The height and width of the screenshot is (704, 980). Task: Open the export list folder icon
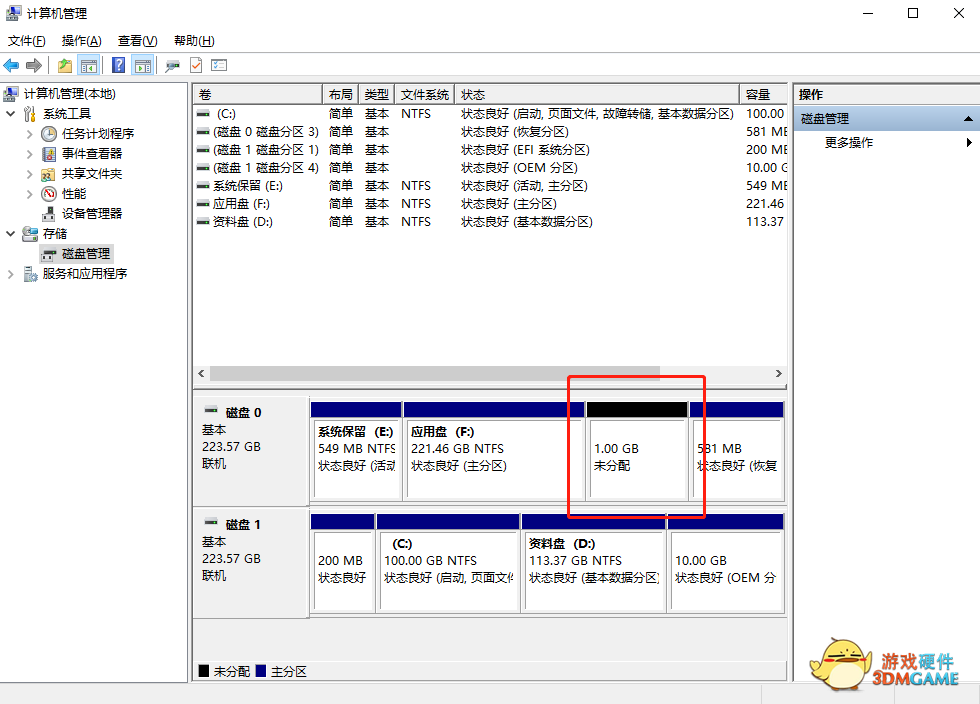click(x=64, y=64)
